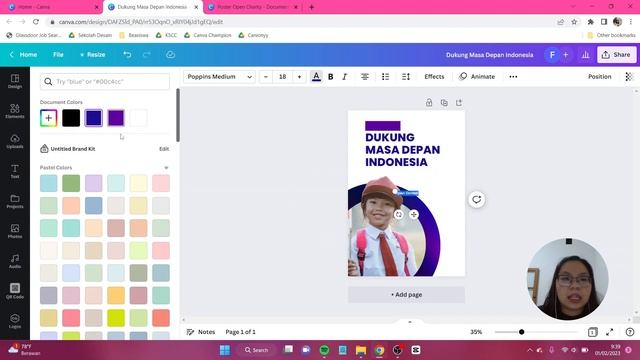
Task: Edit the font size value 18
Action: coord(282,77)
